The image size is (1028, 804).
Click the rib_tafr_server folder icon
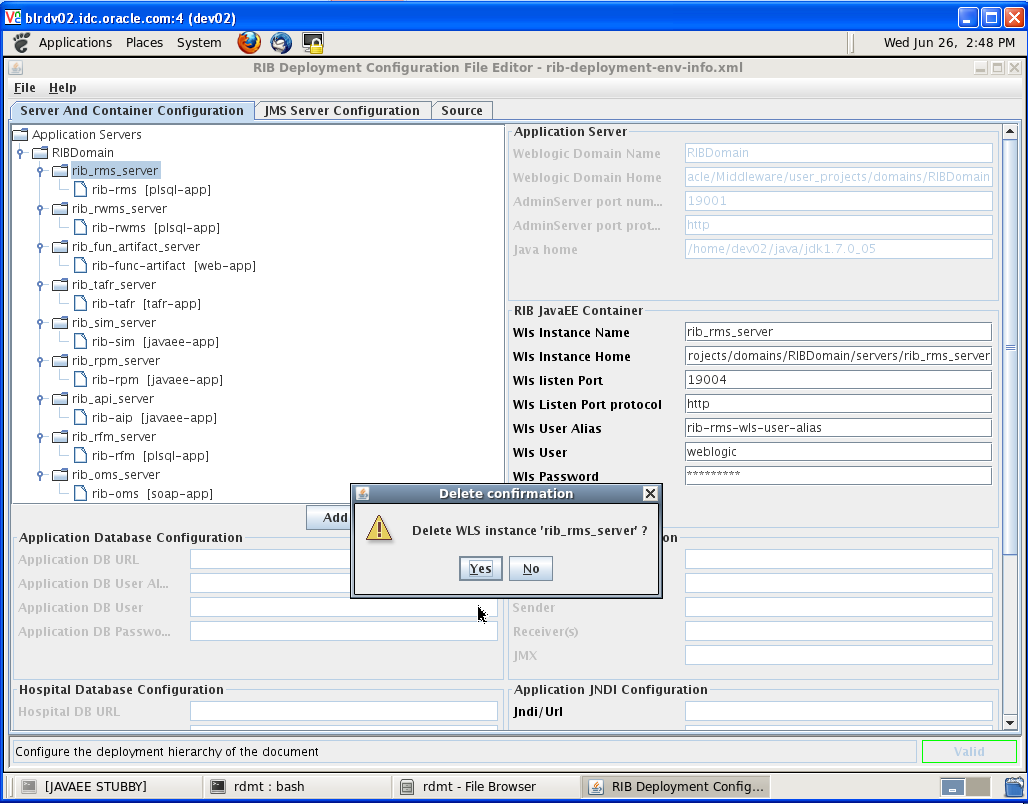point(60,285)
